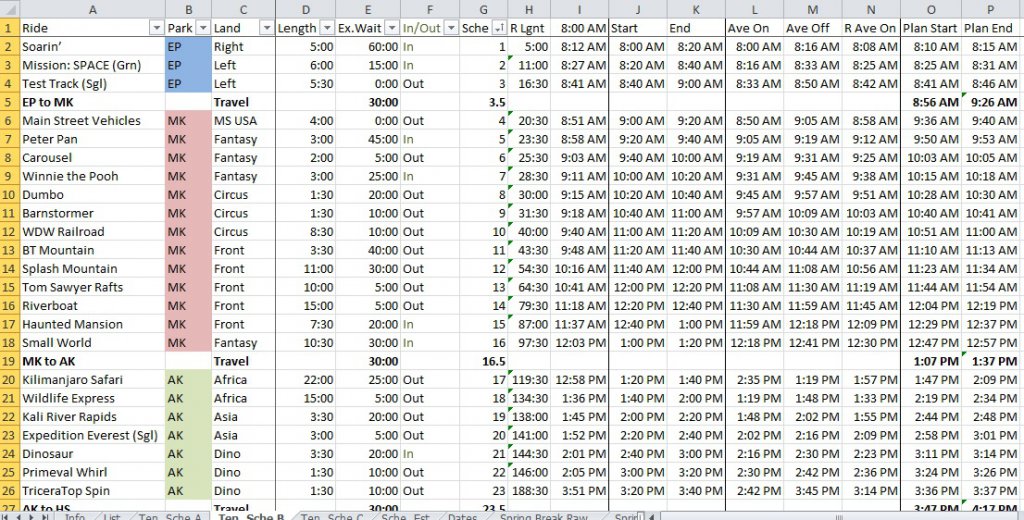
Task: Select column L header
Action: pyautogui.click(x=754, y=9)
